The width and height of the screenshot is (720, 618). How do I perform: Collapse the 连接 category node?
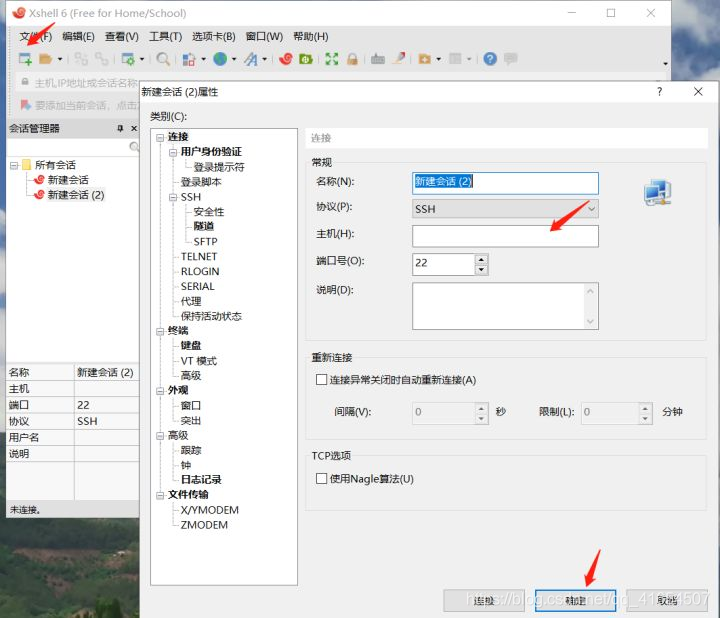click(160, 137)
